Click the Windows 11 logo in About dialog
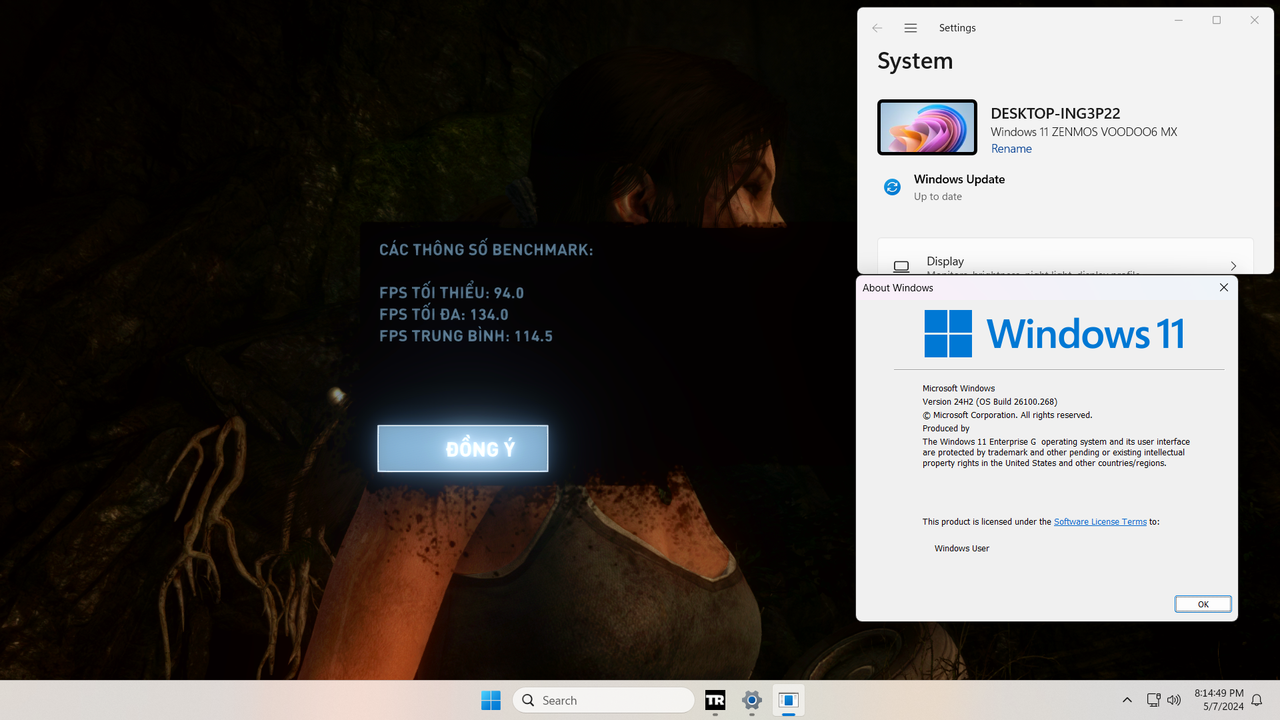The width and height of the screenshot is (1280, 720). click(1054, 333)
